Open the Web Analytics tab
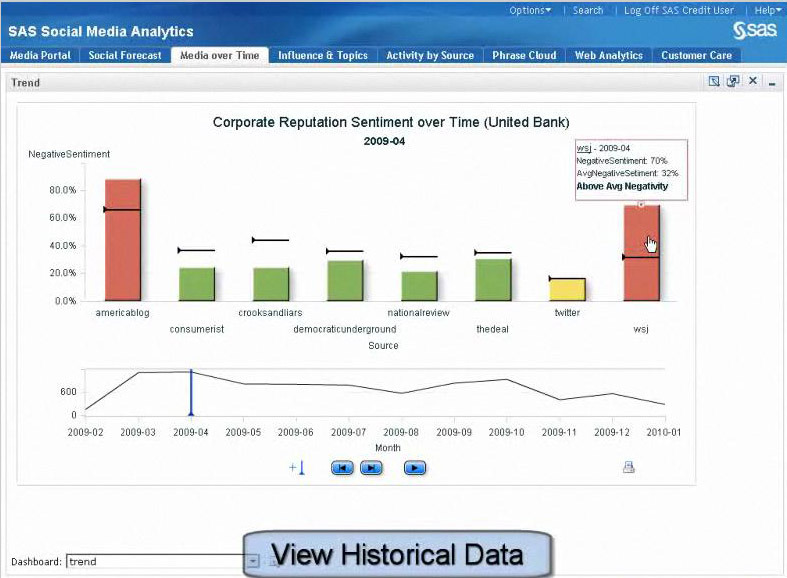Screen dimensions: 787x578 click(x=609, y=55)
